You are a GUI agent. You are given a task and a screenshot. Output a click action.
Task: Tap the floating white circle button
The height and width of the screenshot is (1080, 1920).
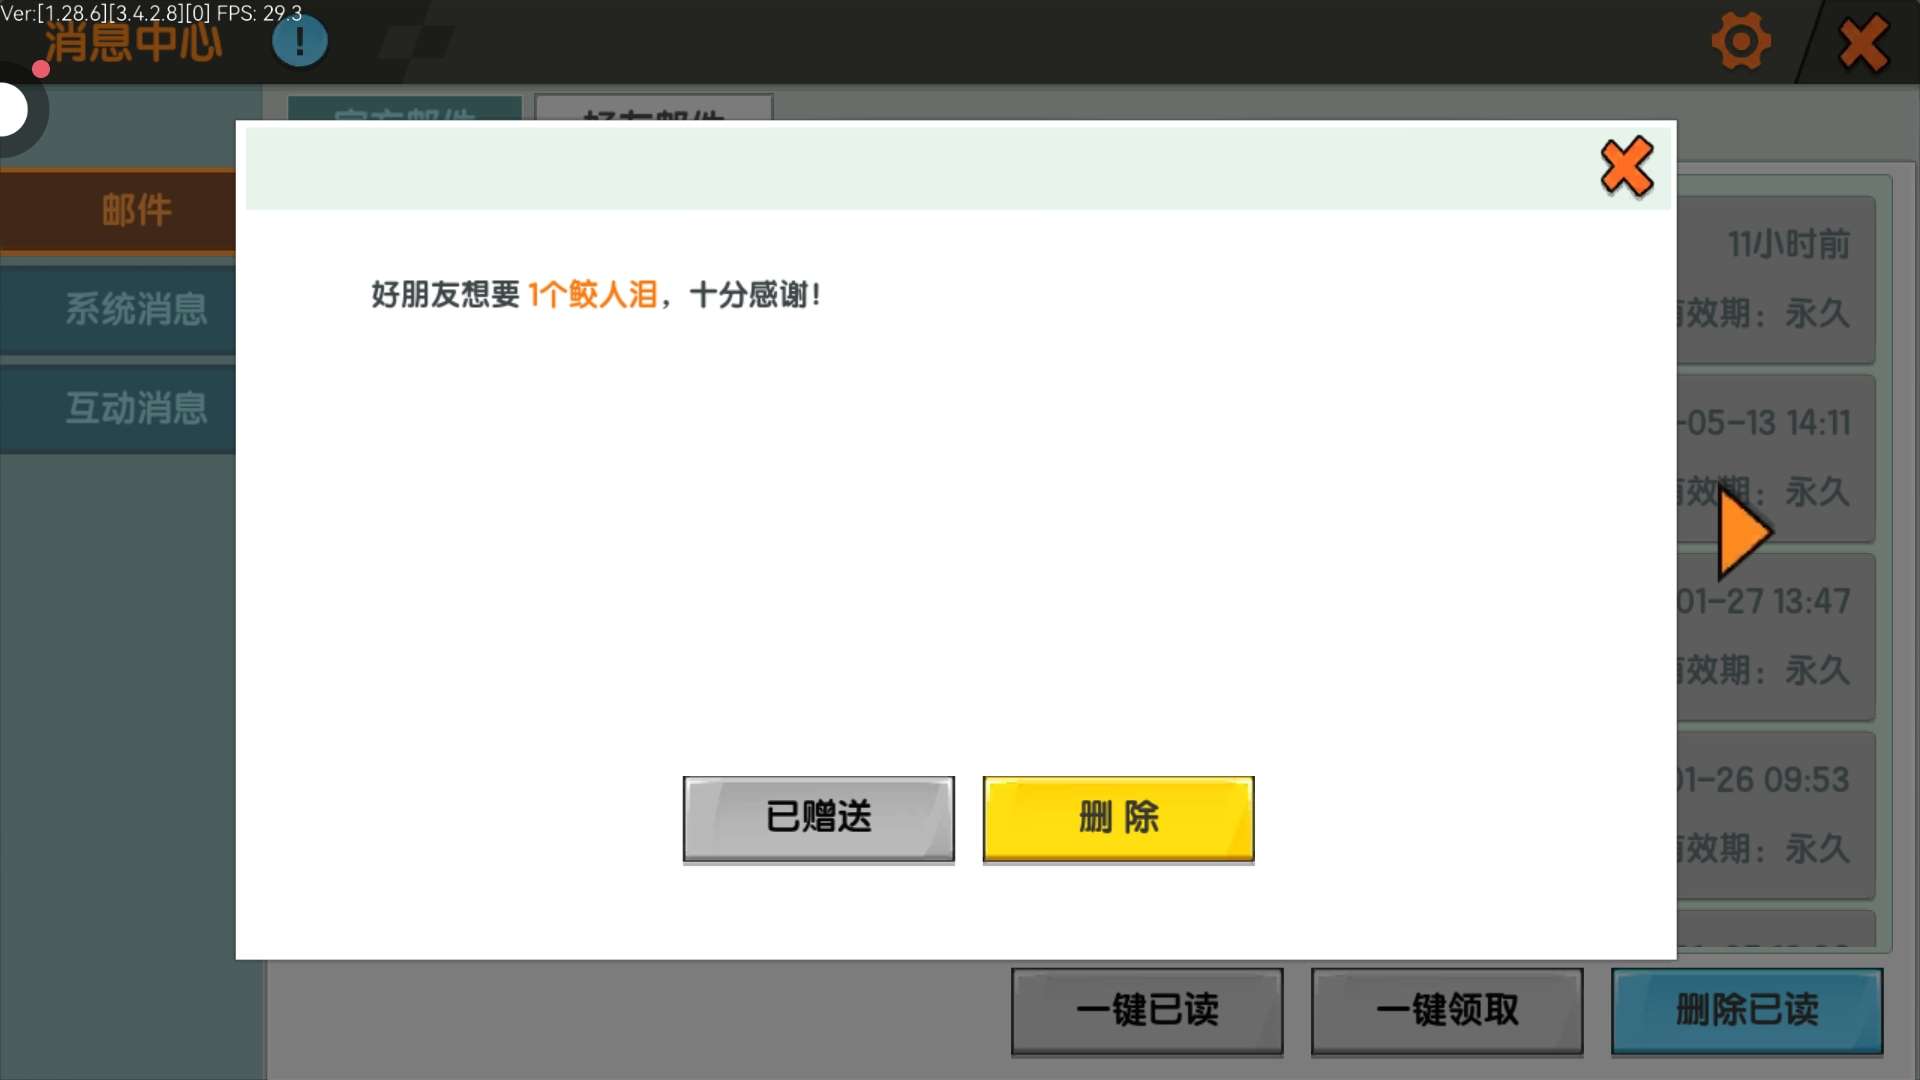tap(12, 110)
